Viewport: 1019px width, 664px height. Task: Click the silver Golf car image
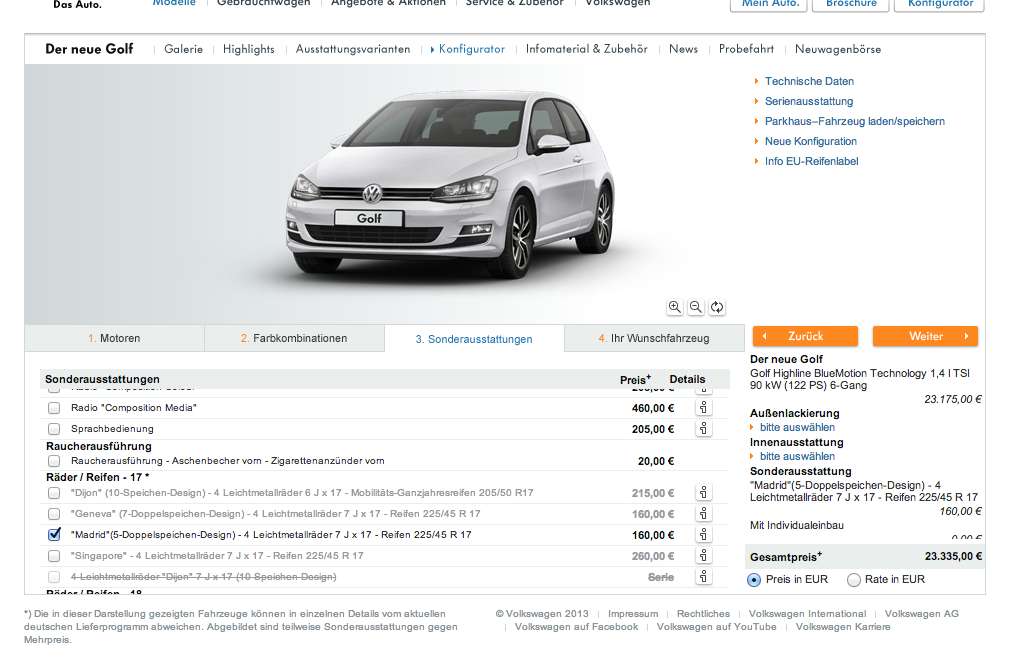451,185
